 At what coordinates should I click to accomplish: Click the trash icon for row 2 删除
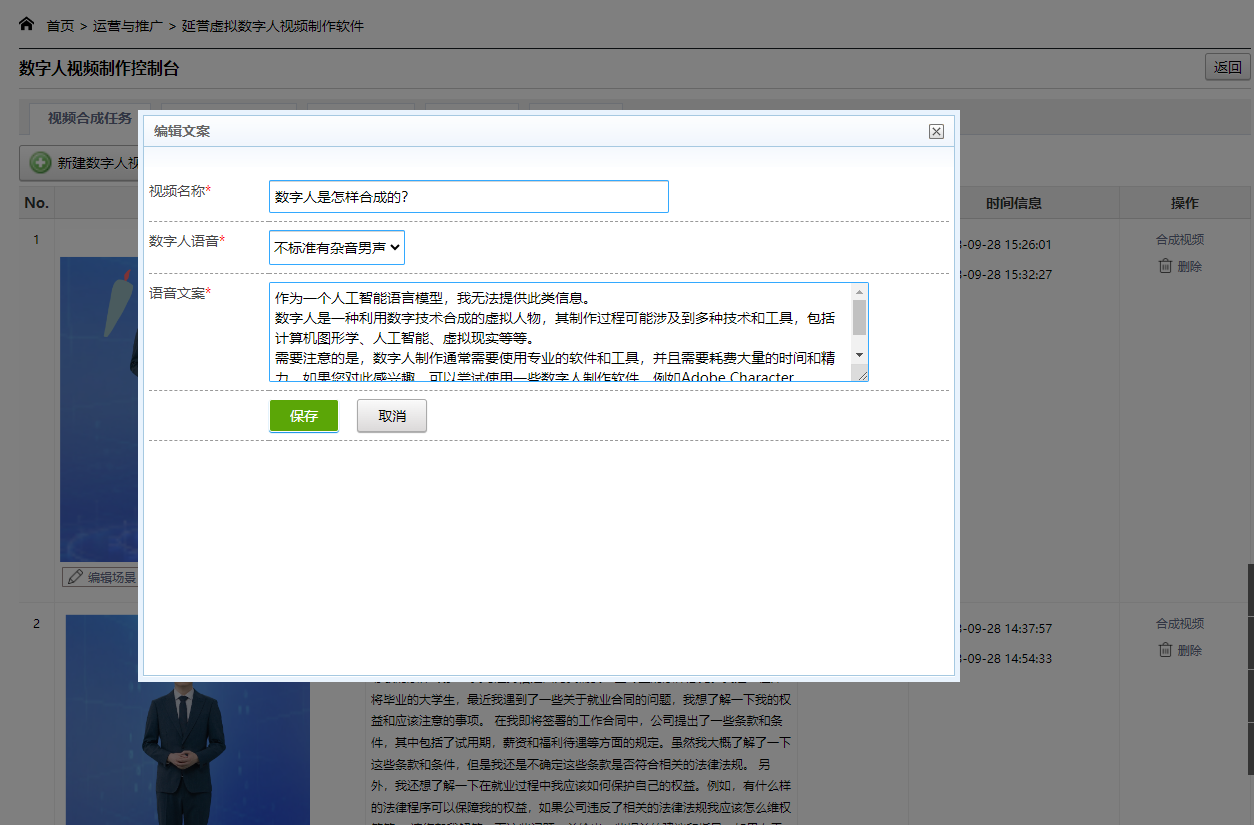tap(1165, 650)
